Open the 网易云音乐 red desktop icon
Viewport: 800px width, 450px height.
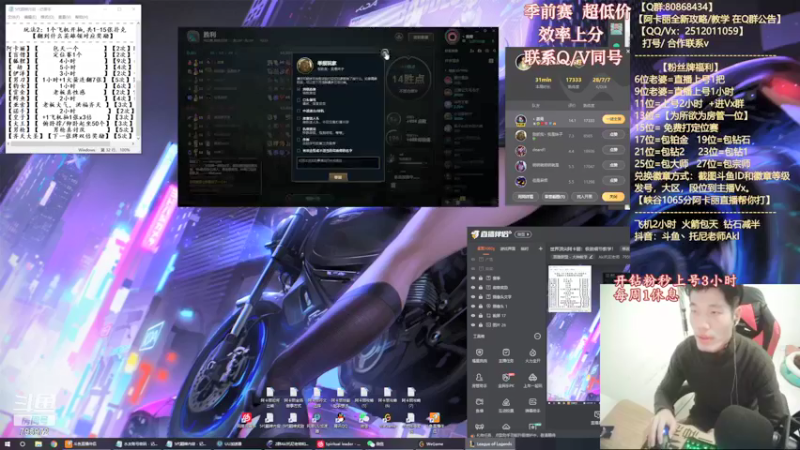click(246, 418)
